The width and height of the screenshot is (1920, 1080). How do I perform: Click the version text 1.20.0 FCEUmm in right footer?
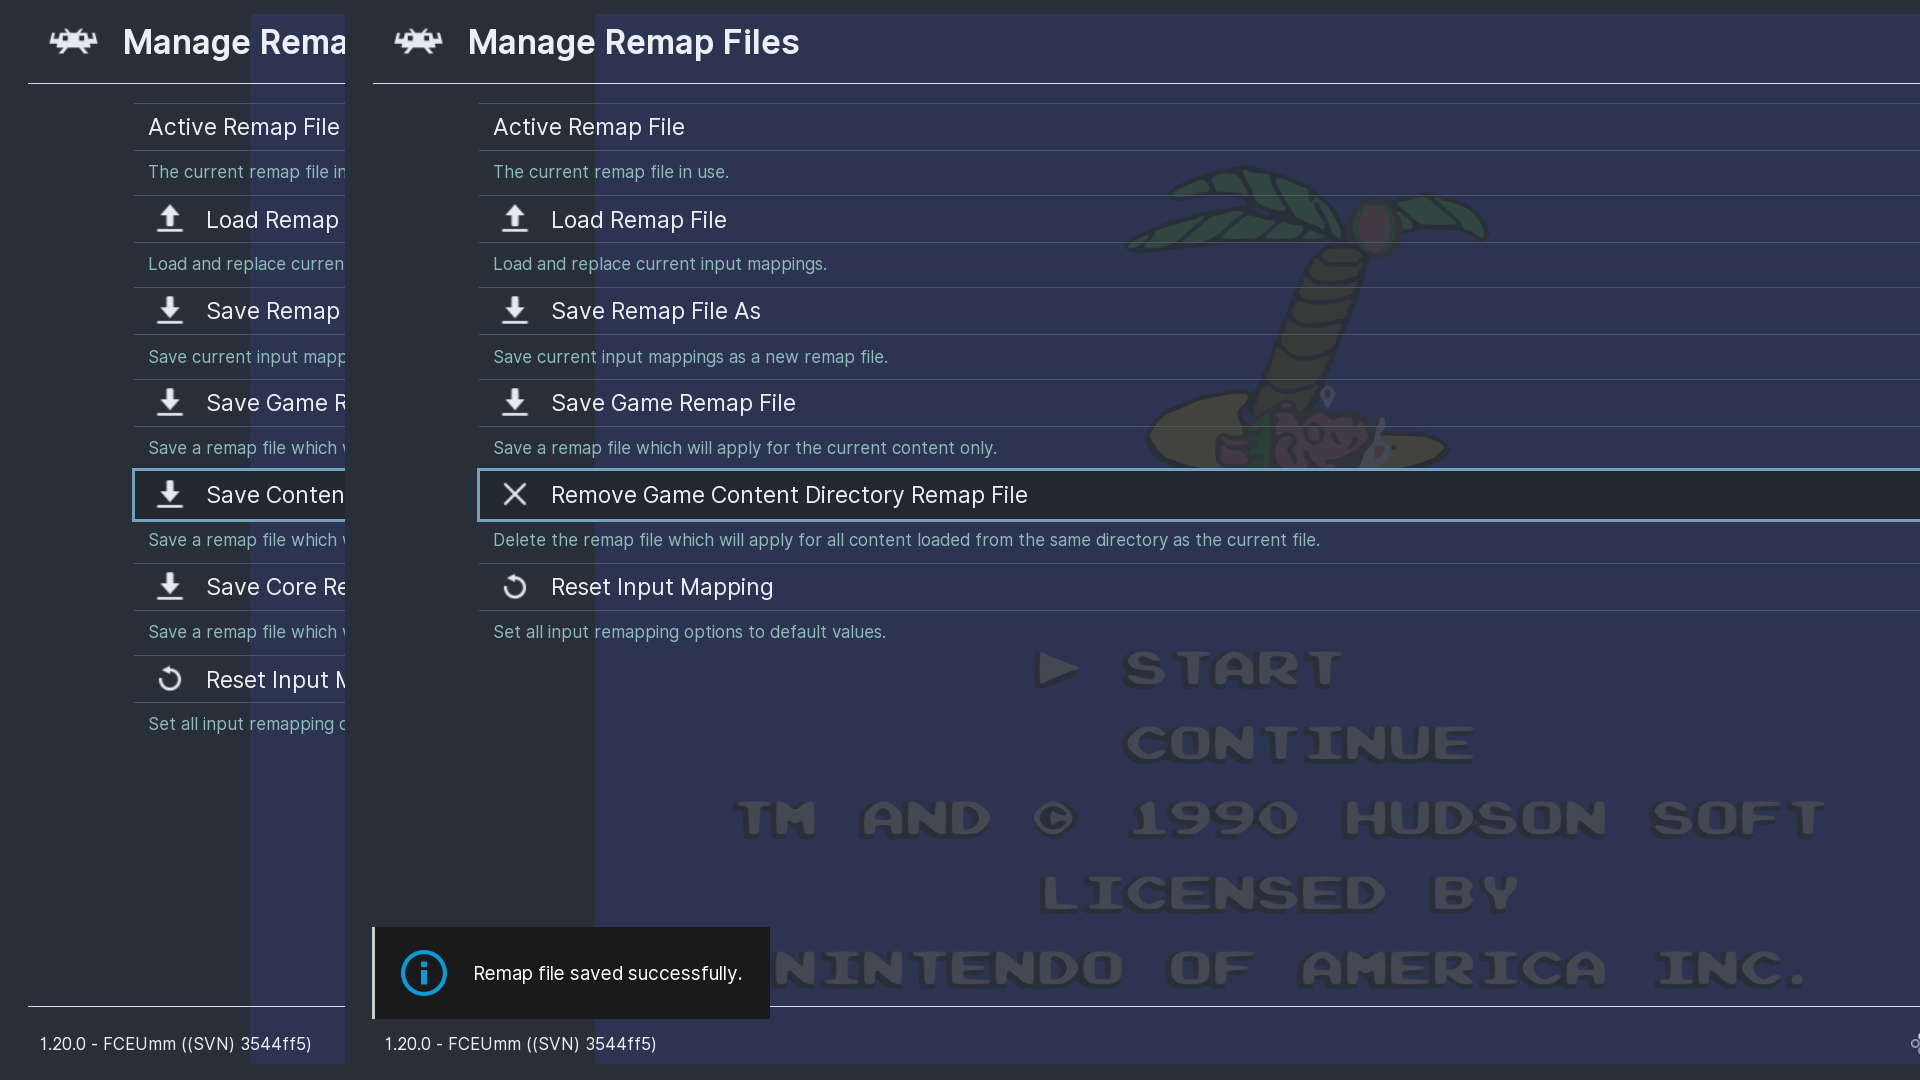(520, 1043)
